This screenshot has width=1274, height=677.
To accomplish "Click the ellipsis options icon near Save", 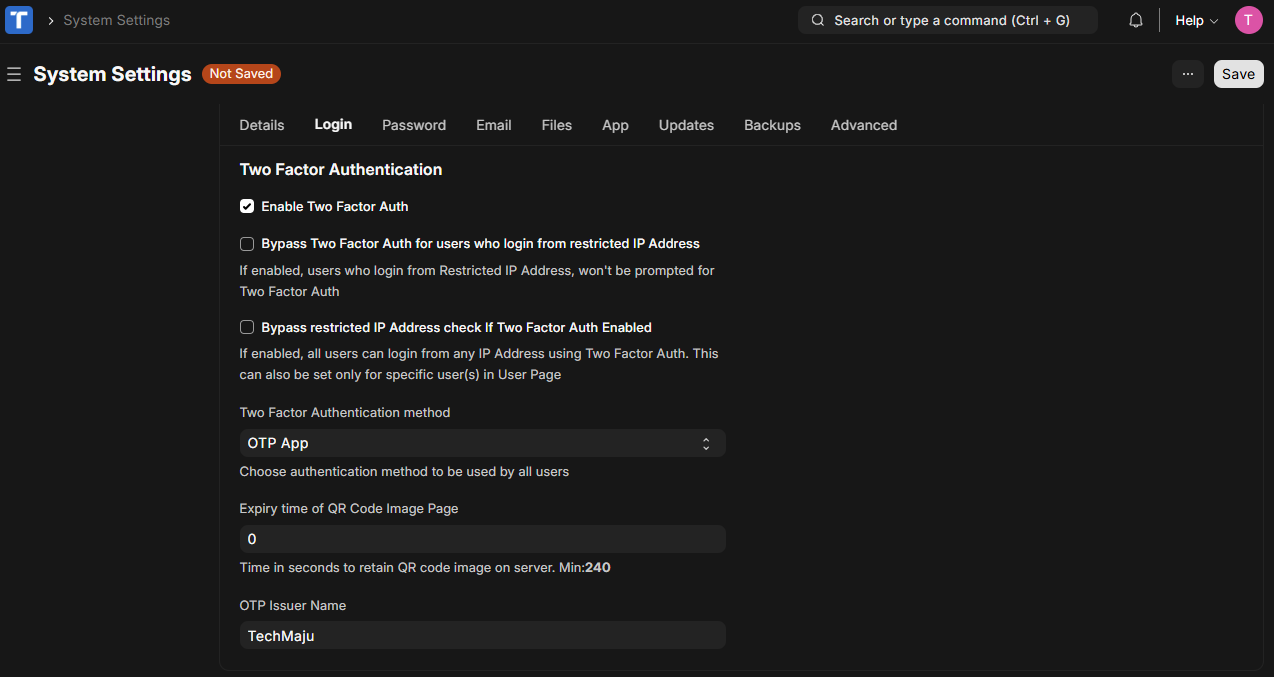I will pos(1188,73).
